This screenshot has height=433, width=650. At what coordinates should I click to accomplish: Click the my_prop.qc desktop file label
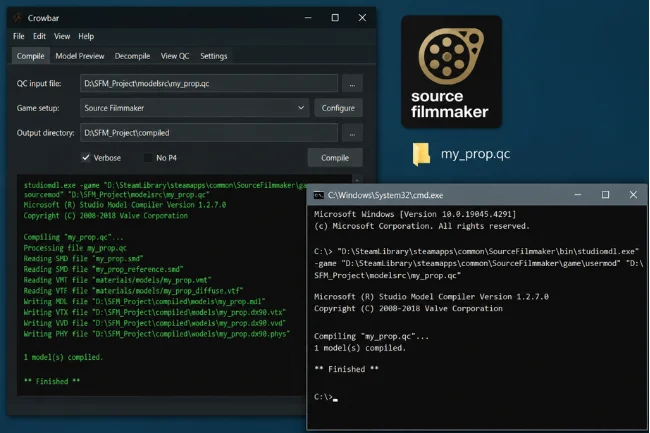click(475, 154)
